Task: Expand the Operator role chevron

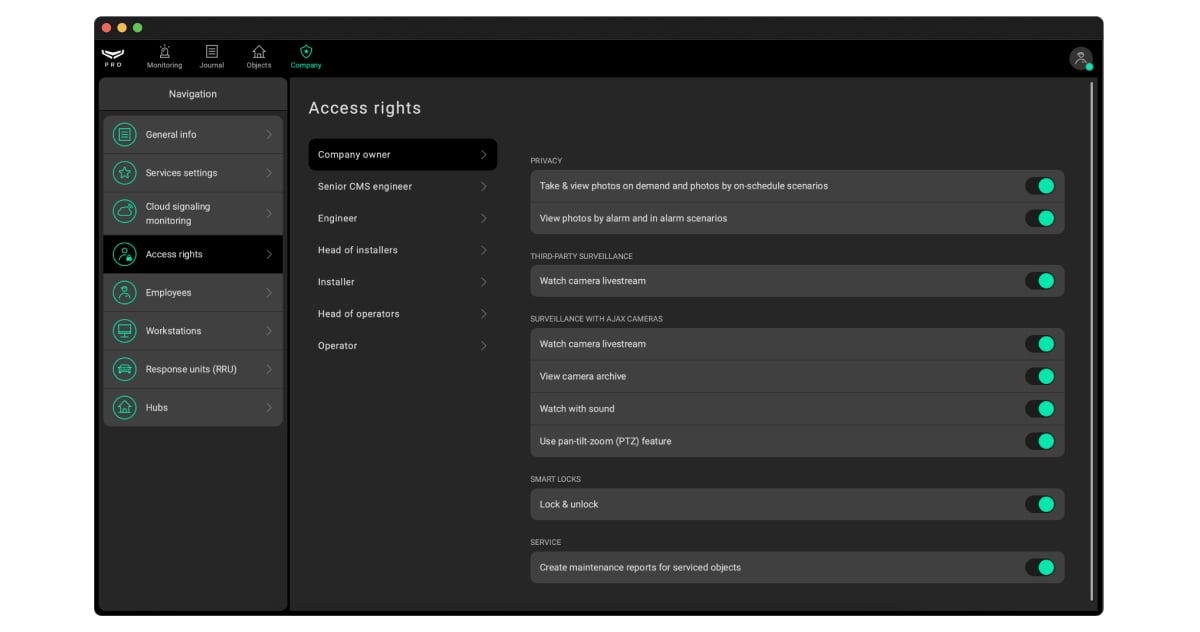Action: [483, 346]
